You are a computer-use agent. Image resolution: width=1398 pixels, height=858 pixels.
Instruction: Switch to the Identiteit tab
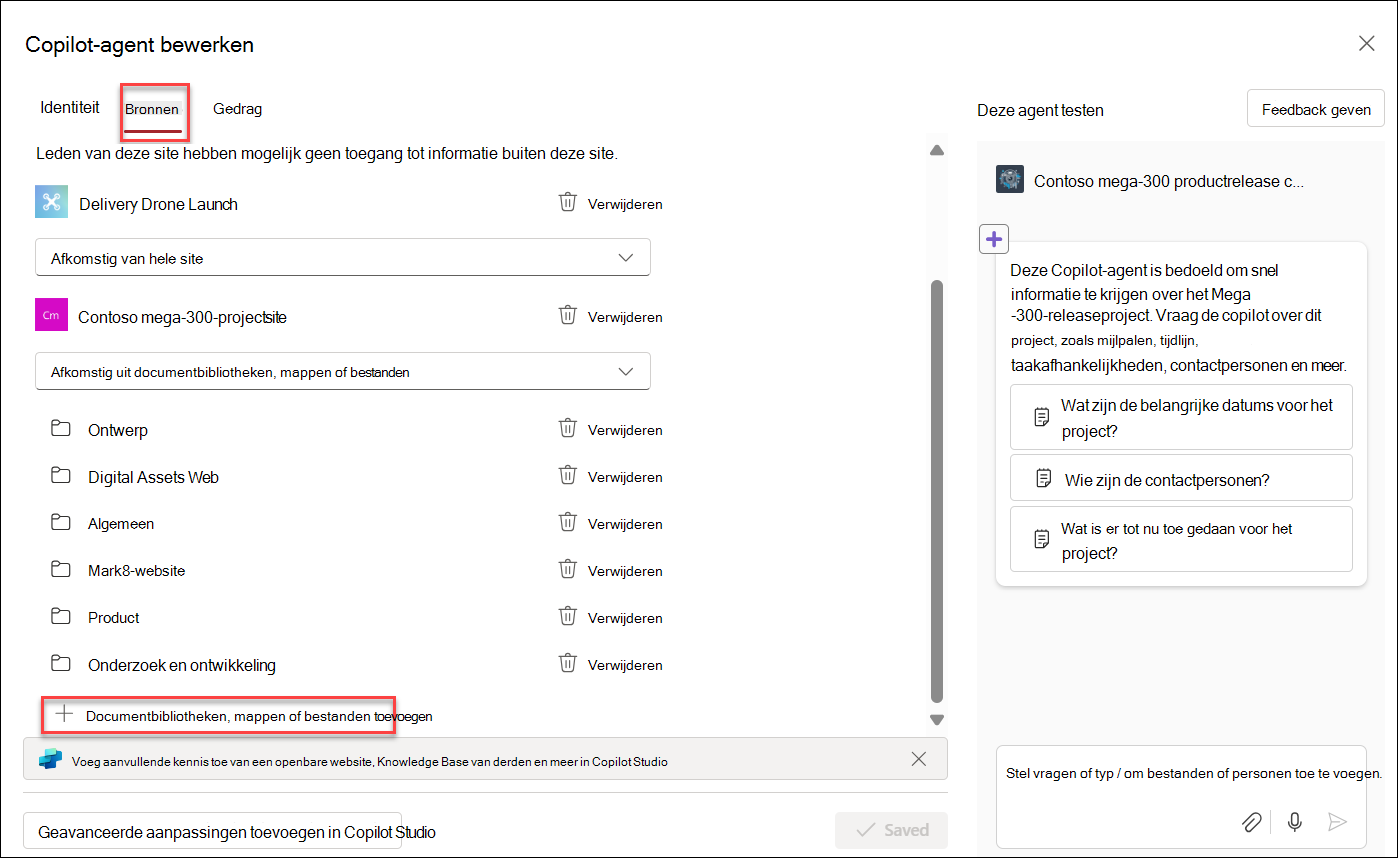(x=70, y=107)
